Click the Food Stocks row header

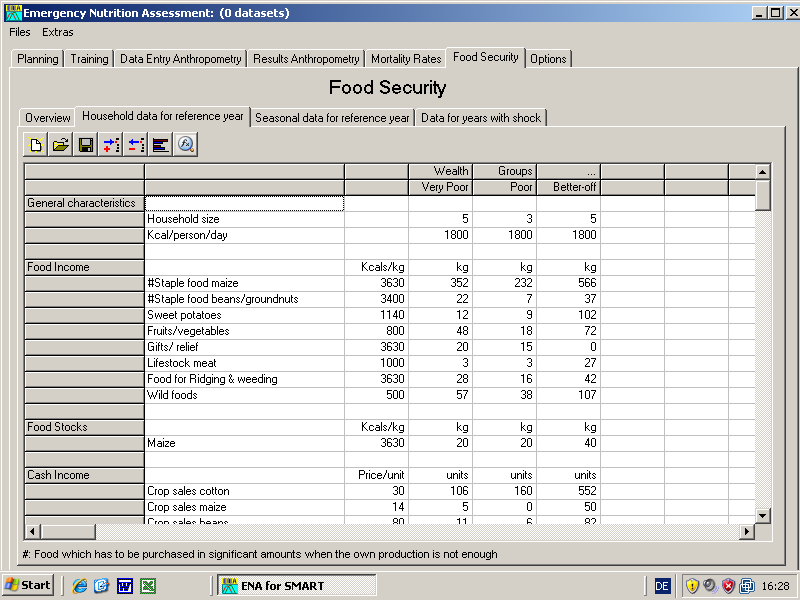84,427
